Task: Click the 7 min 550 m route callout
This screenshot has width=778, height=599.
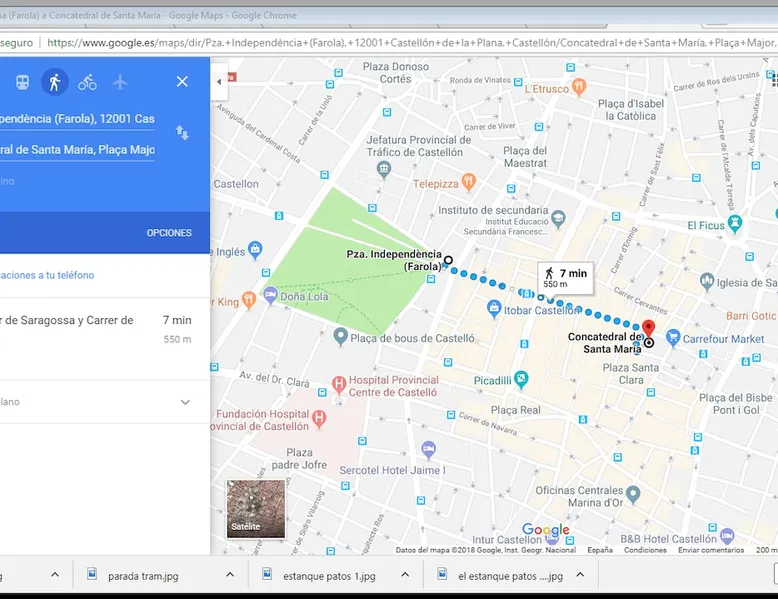Action: pos(565,278)
